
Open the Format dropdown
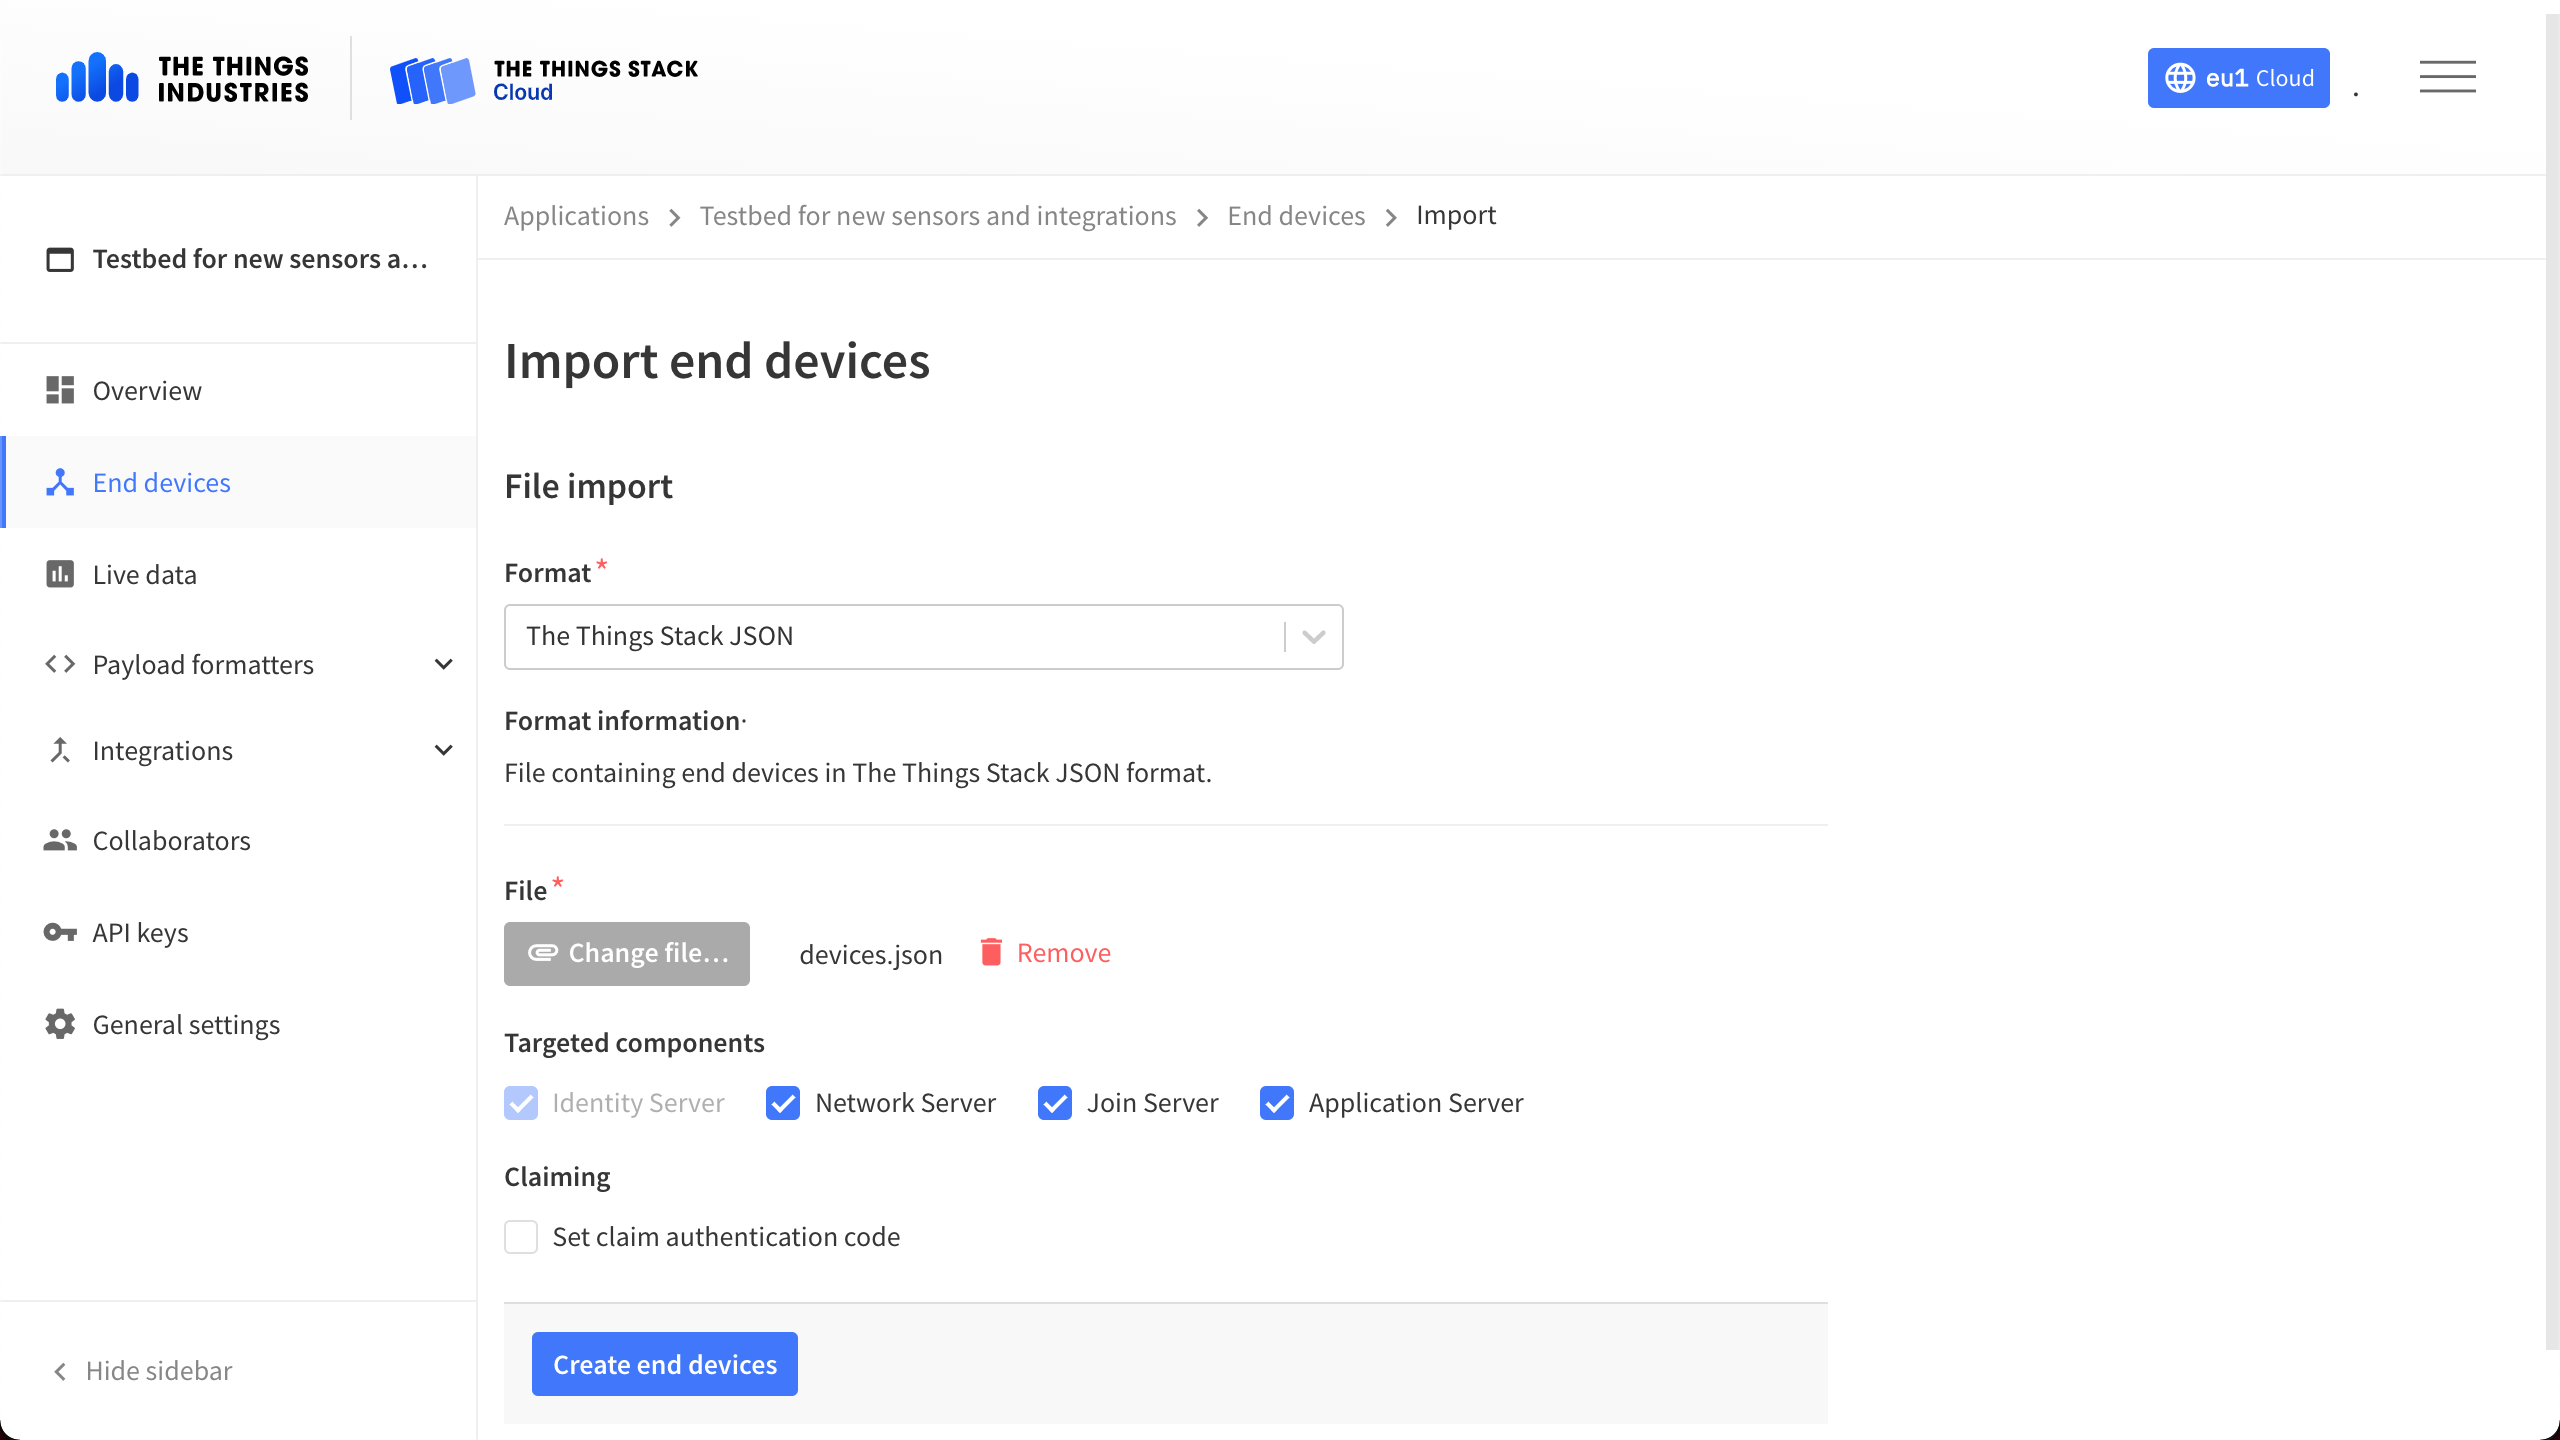point(923,636)
